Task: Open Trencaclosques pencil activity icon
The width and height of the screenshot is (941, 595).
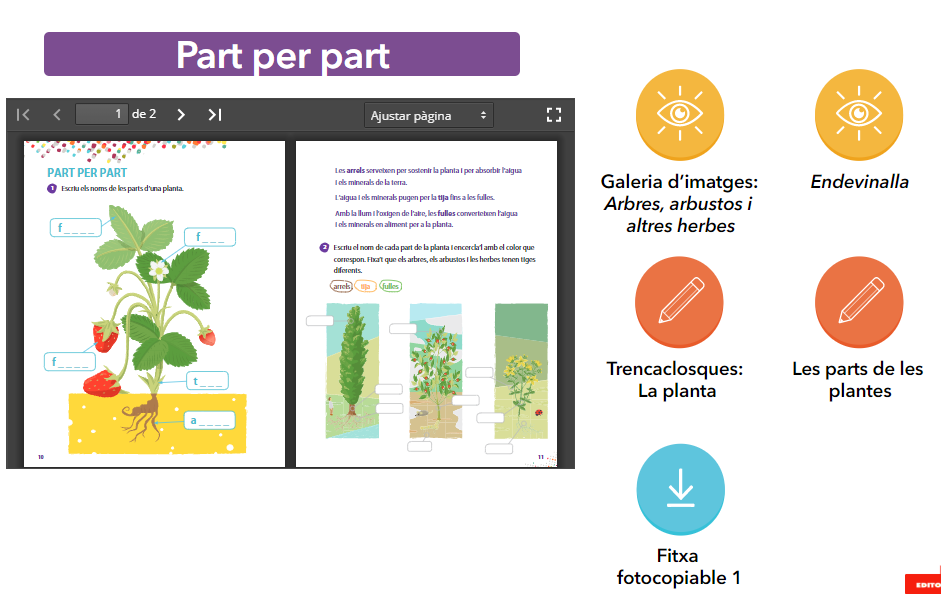Action: [x=679, y=300]
